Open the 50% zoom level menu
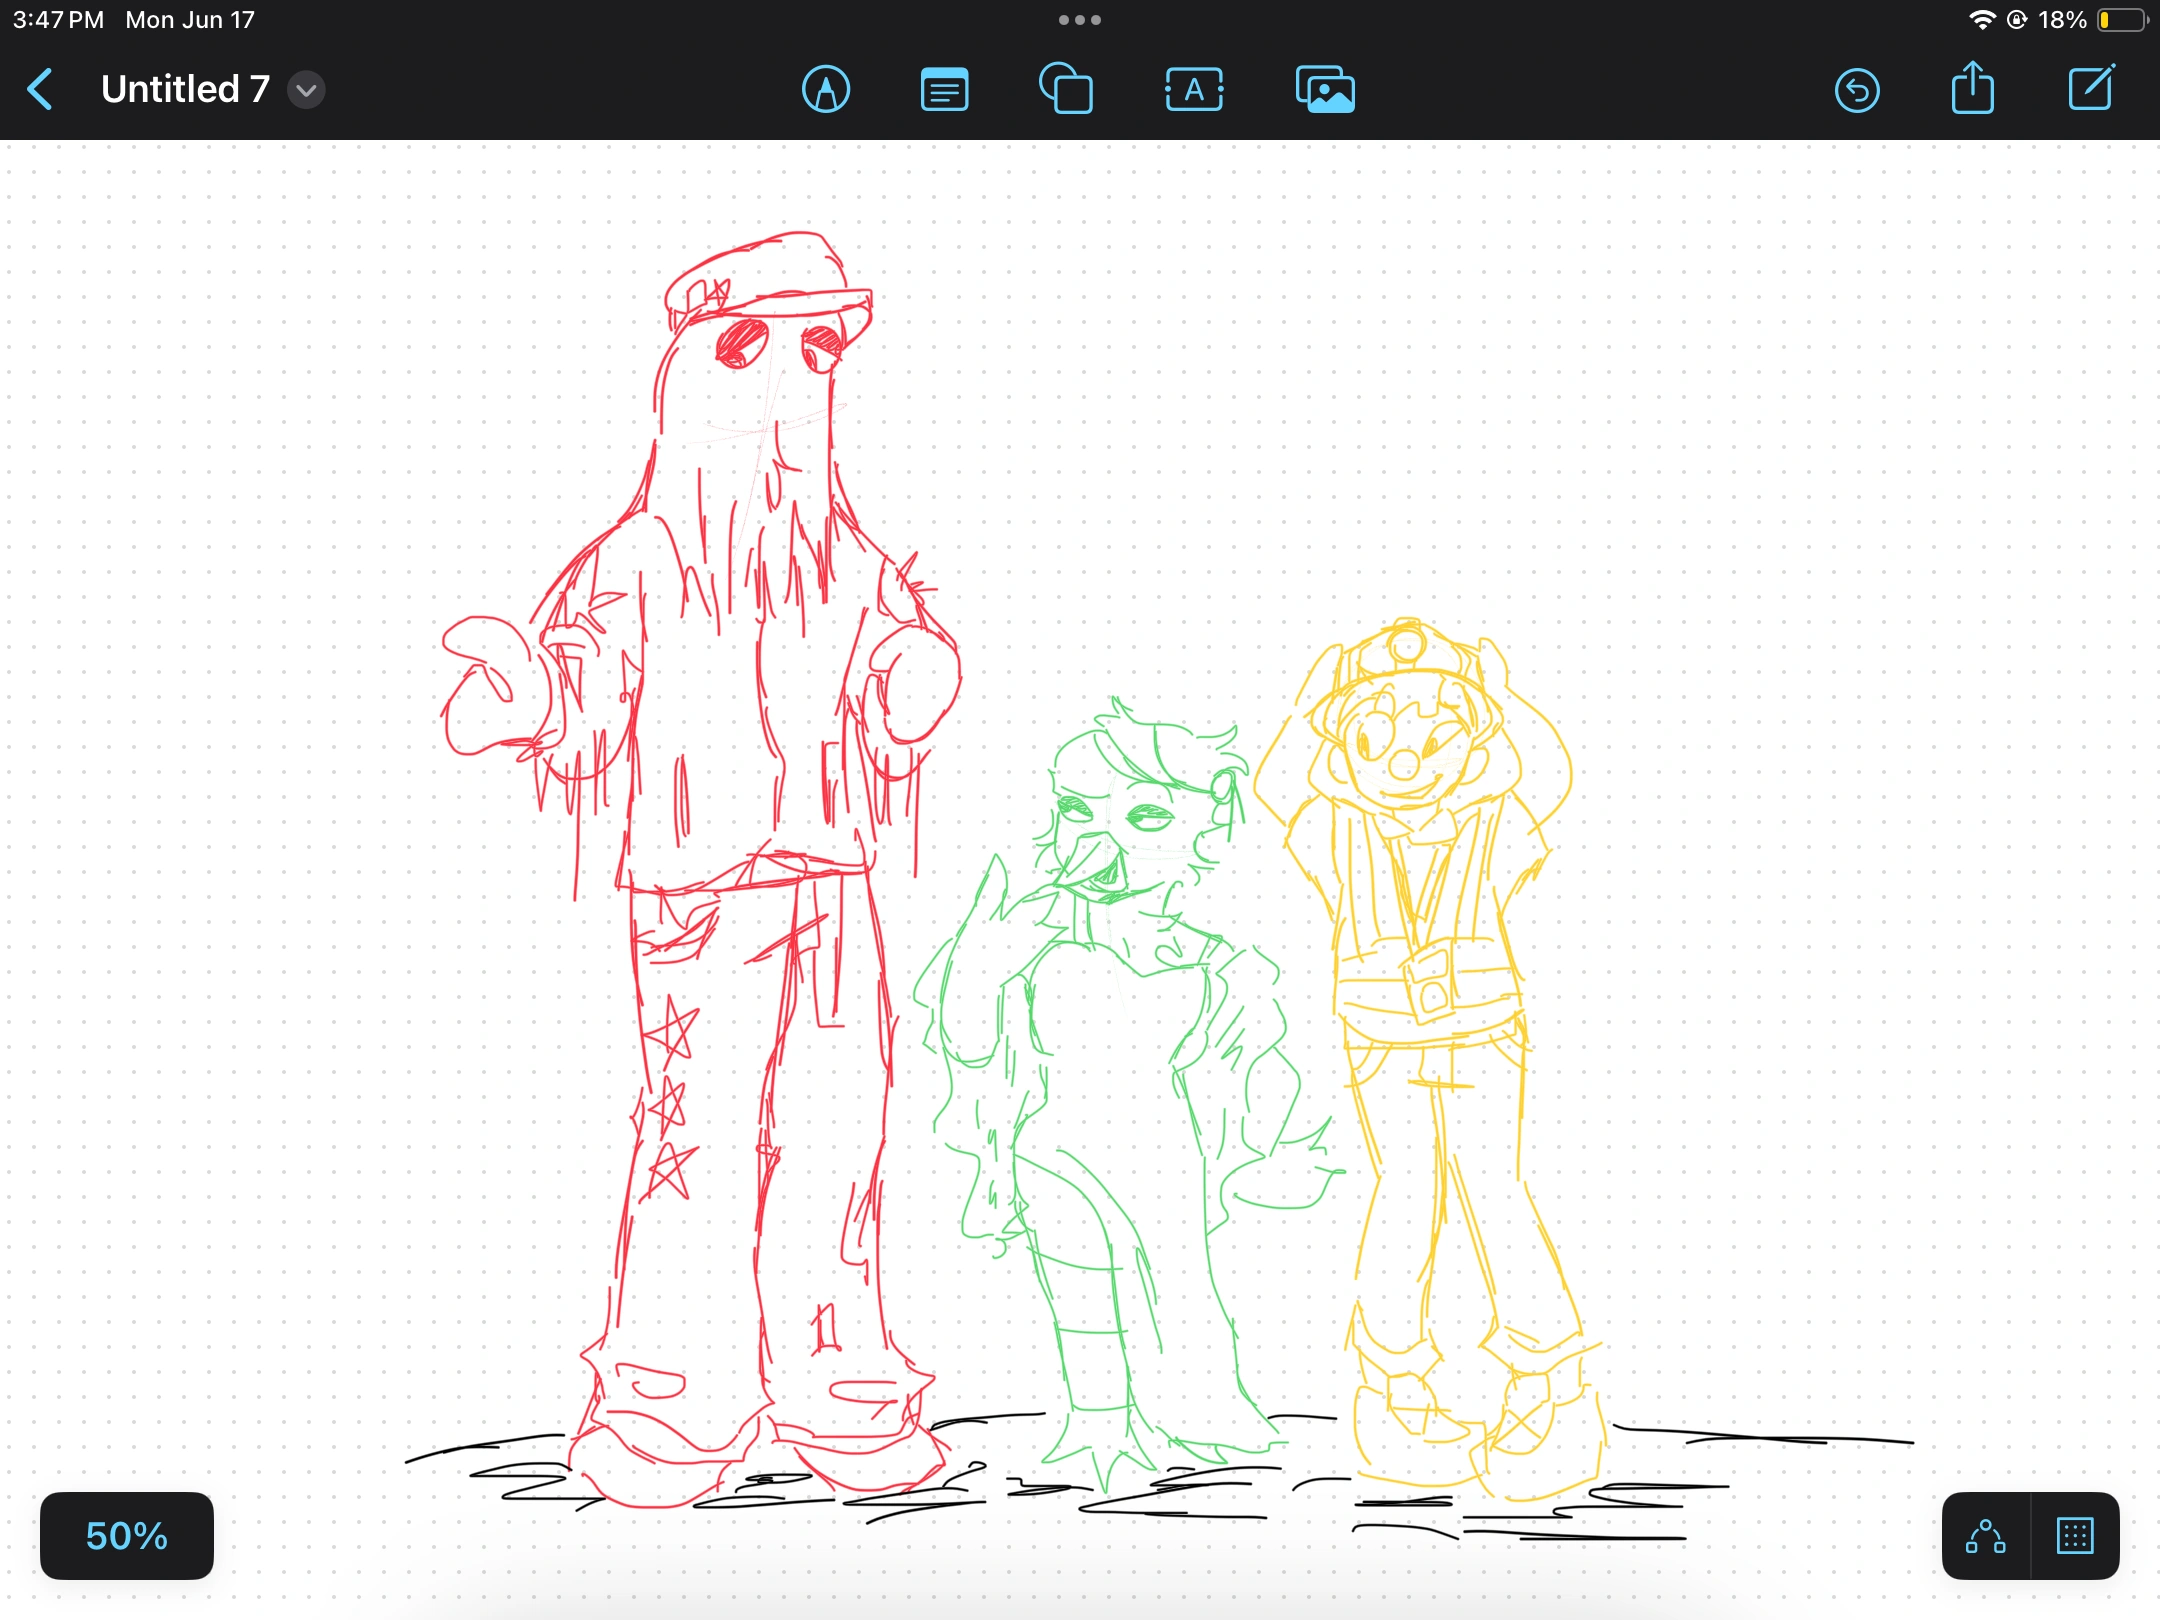This screenshot has height=1620, width=2160. [x=127, y=1536]
